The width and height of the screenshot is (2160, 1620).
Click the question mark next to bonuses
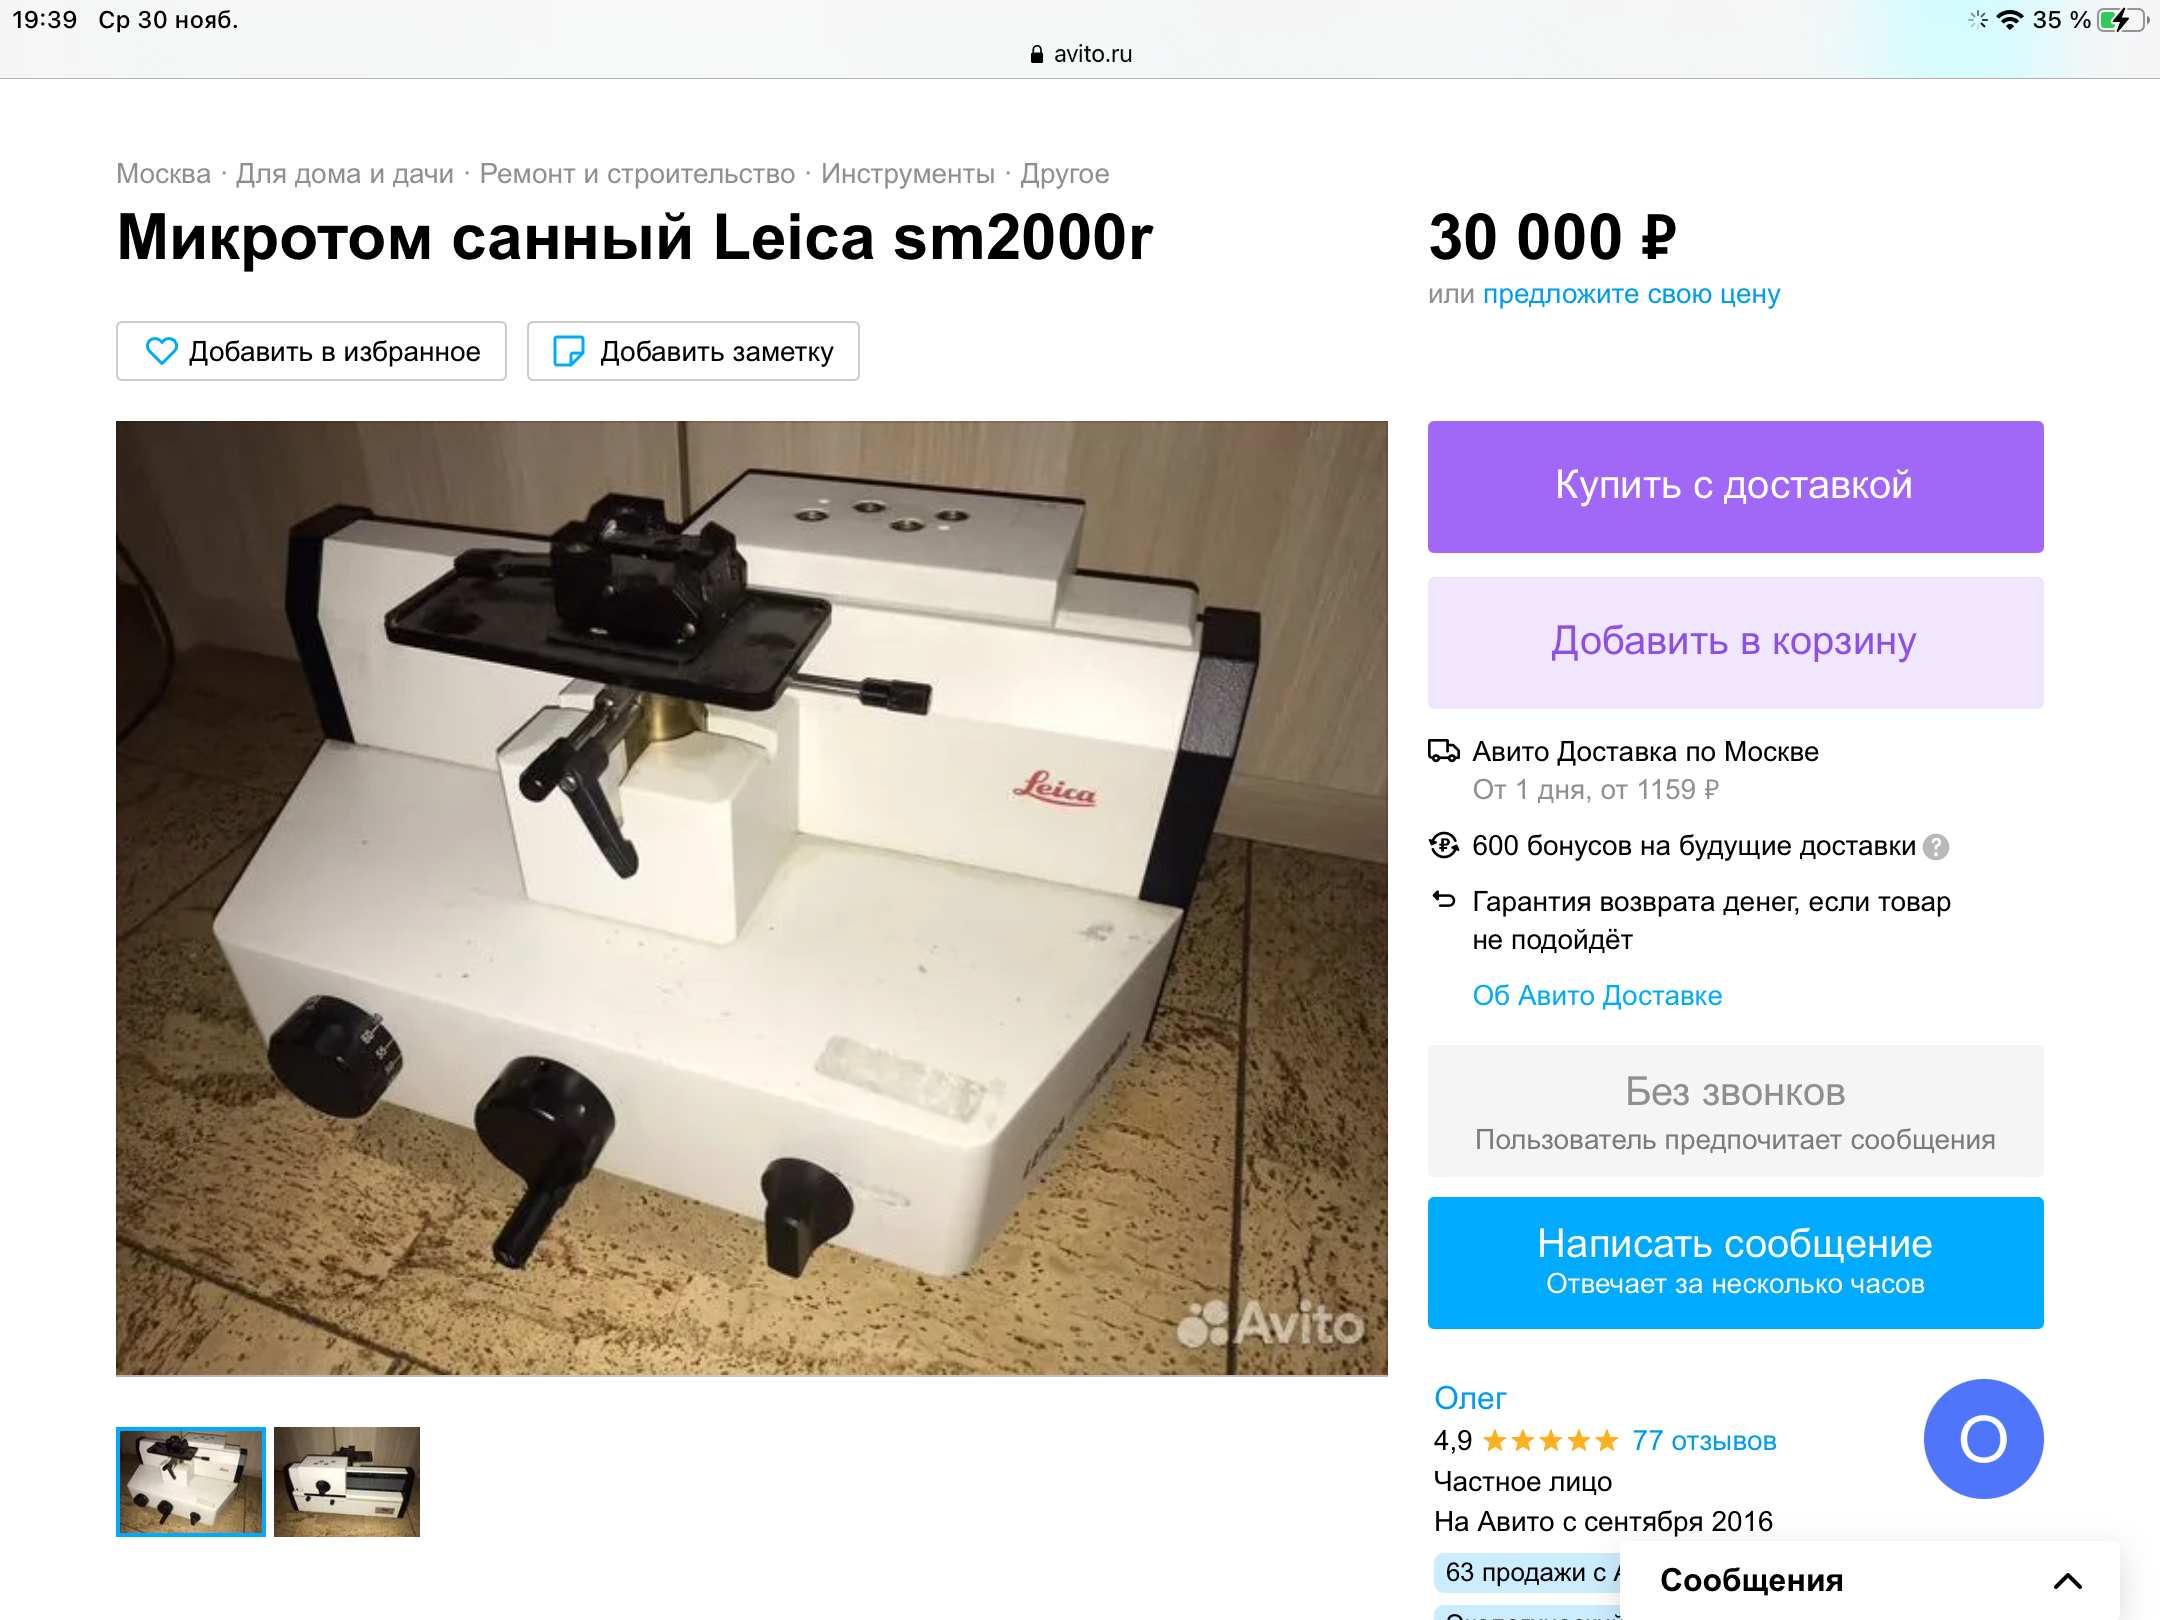[x=1936, y=847]
